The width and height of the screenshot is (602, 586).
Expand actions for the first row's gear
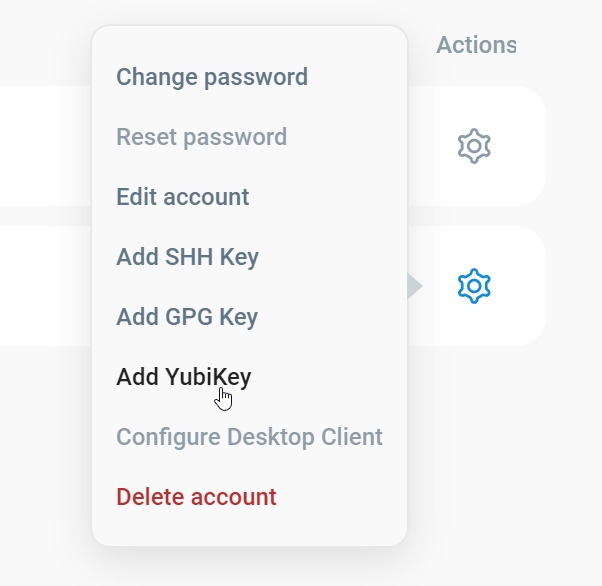[474, 147]
